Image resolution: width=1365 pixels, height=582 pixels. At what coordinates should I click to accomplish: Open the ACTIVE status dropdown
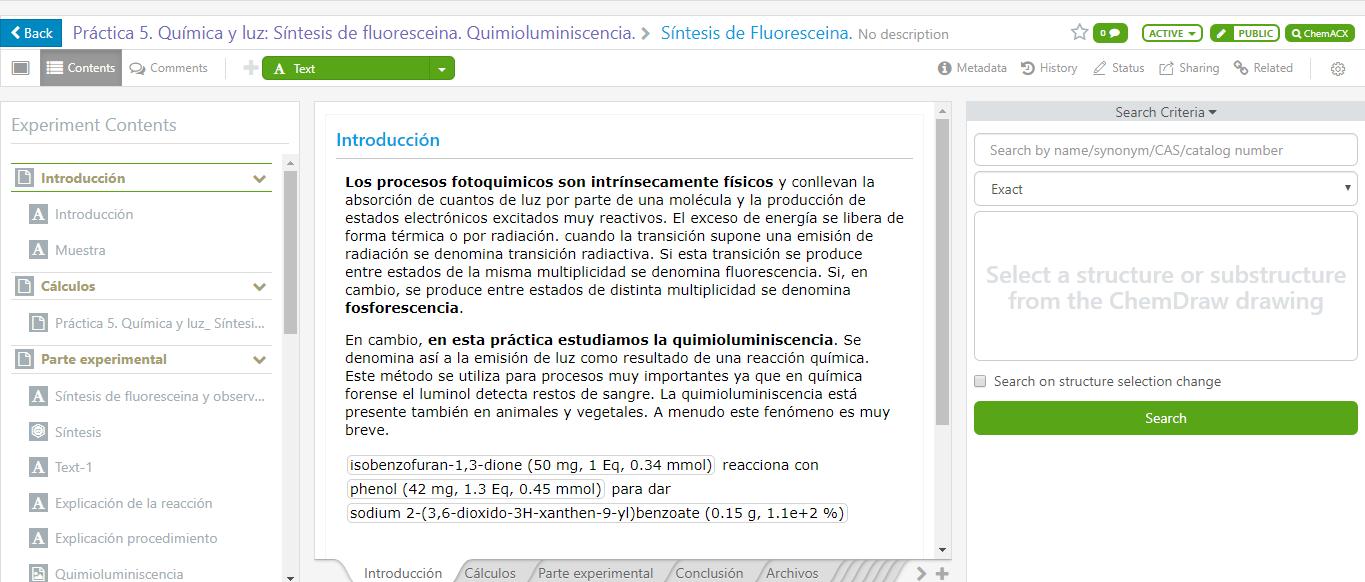pyautogui.click(x=1172, y=33)
